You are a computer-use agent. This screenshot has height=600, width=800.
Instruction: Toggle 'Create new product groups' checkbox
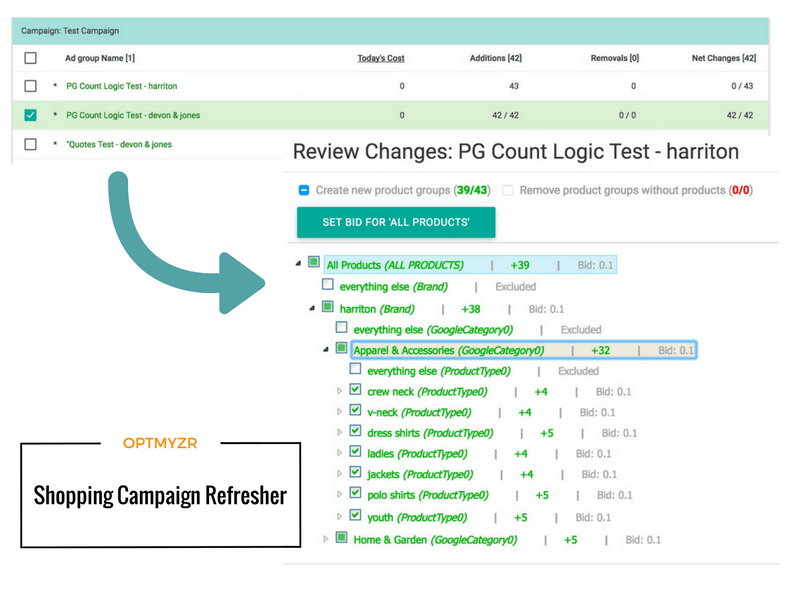[x=303, y=190]
